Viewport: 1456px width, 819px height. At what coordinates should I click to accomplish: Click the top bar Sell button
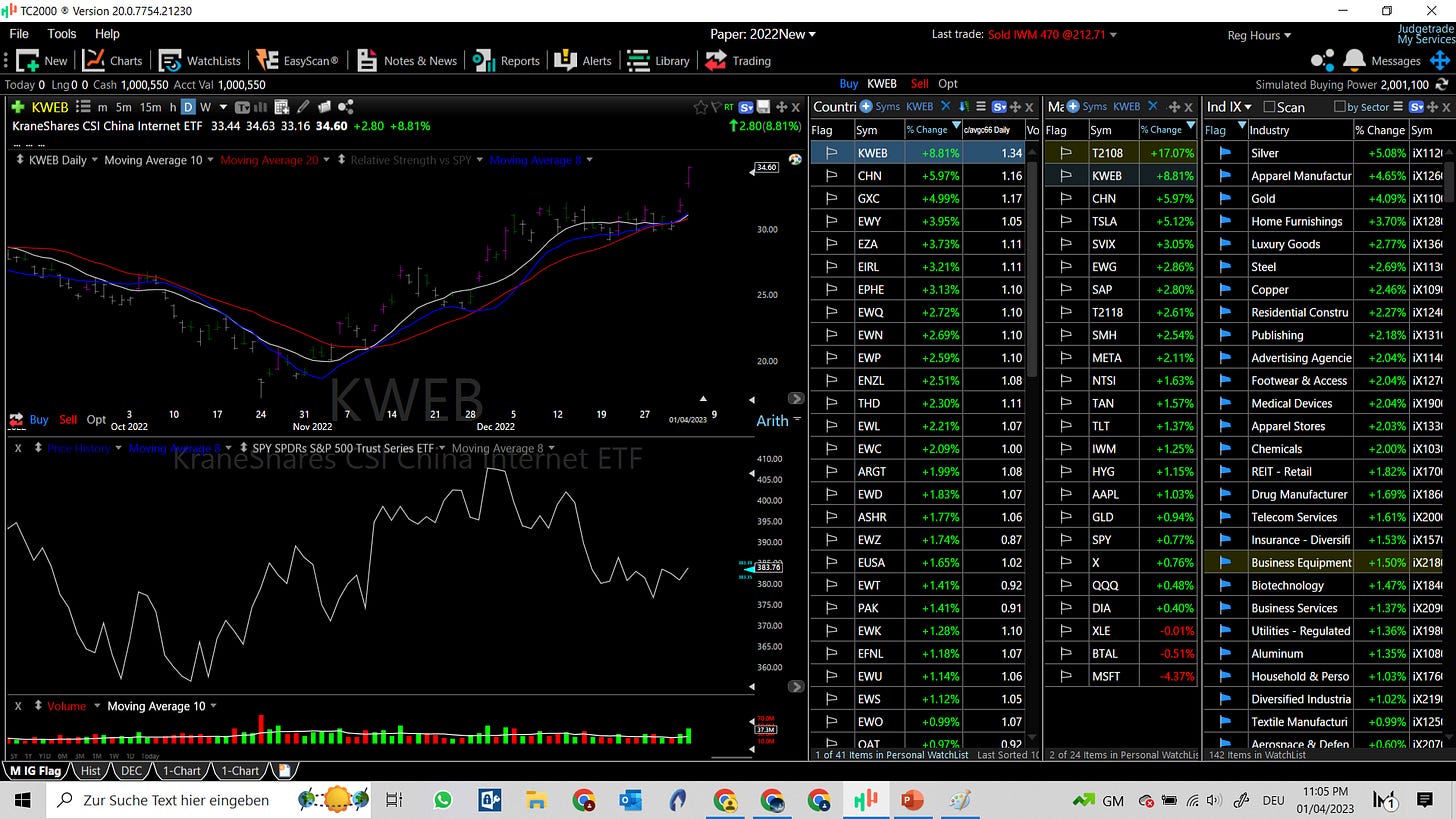point(919,84)
